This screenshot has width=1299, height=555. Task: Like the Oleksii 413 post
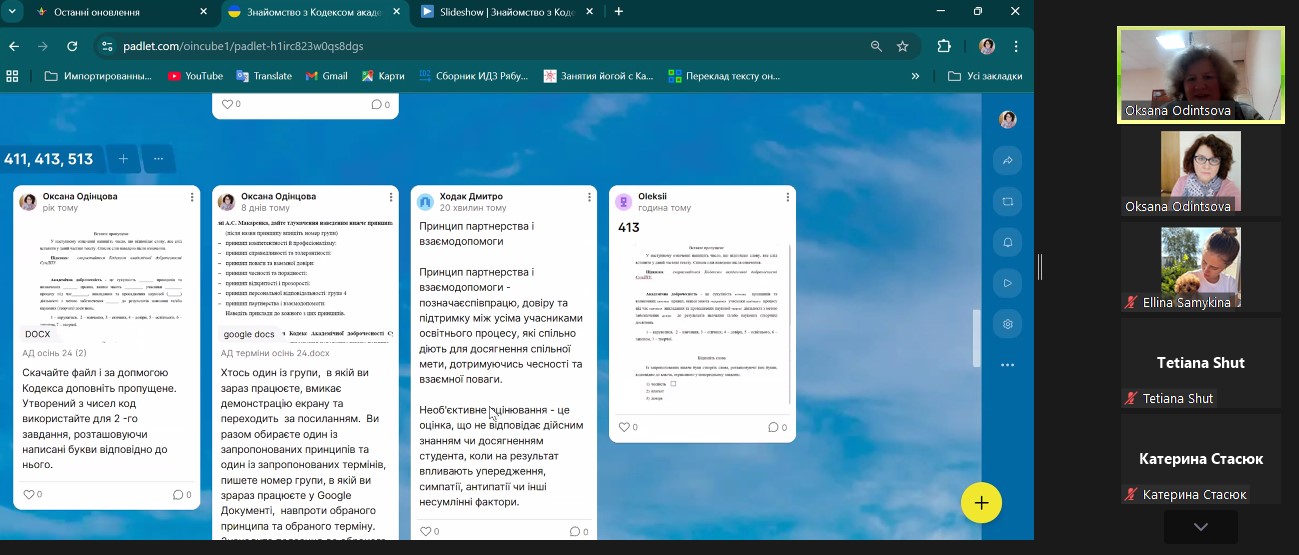(625, 427)
